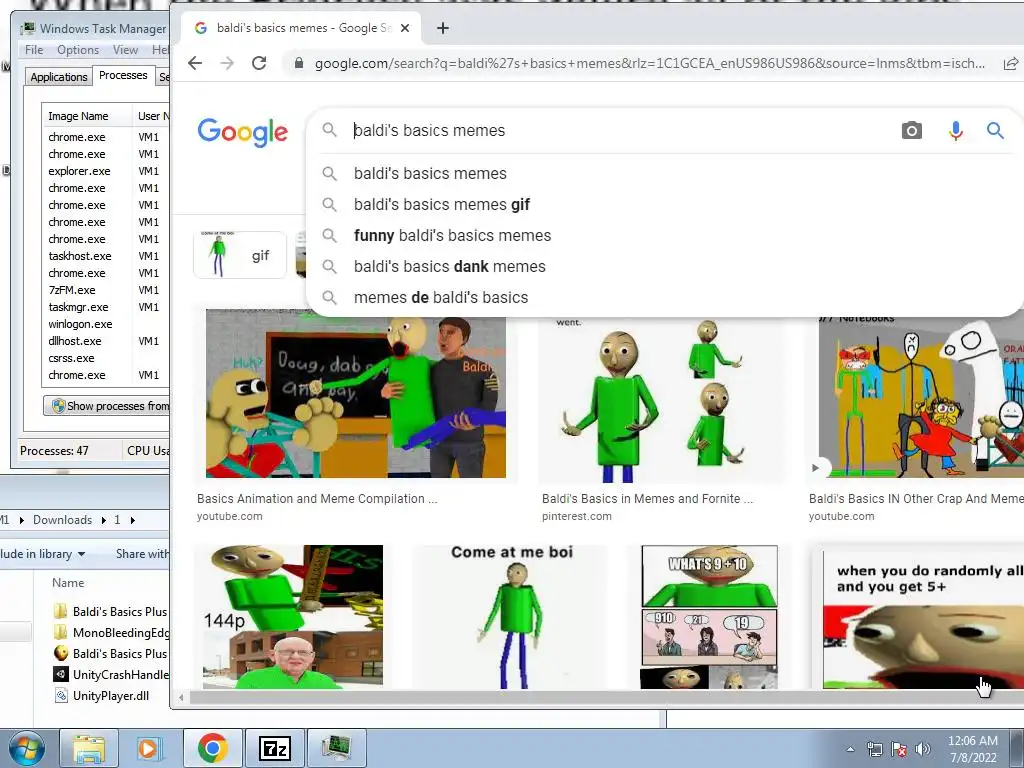Image resolution: width=1024 pixels, height=768 pixels.
Task: Select the dllhost.exe process row
Action: [104, 341]
